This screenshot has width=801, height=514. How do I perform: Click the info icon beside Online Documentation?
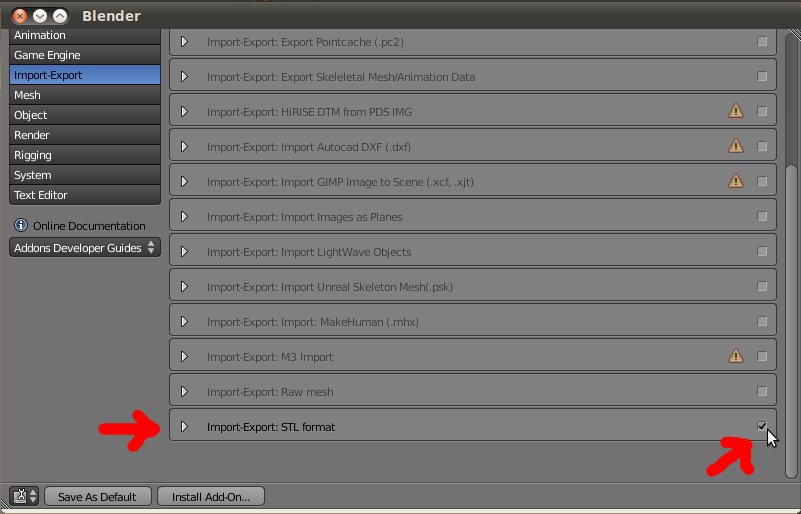click(20, 226)
